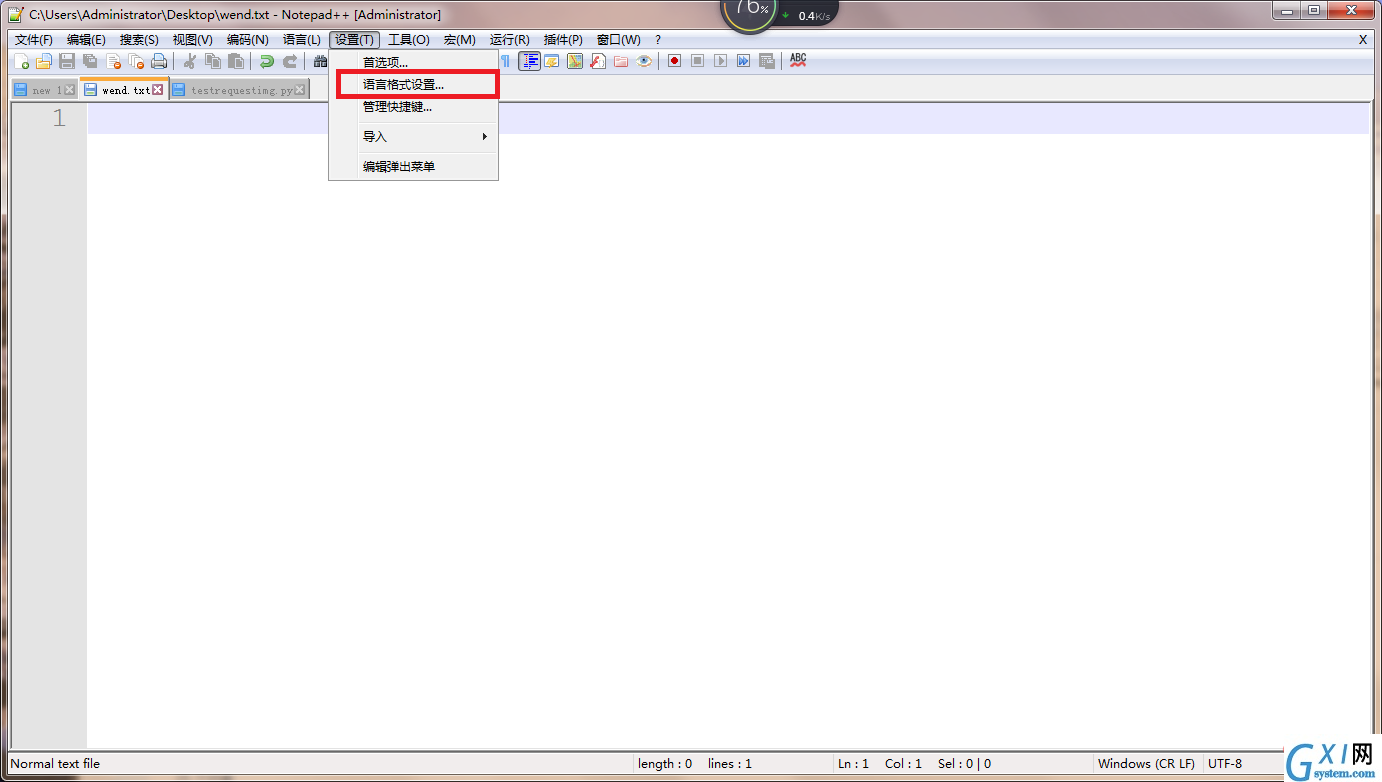Collapse the open 设置(T) menu
Image resolution: width=1382 pixels, height=782 pixels.
coord(354,40)
